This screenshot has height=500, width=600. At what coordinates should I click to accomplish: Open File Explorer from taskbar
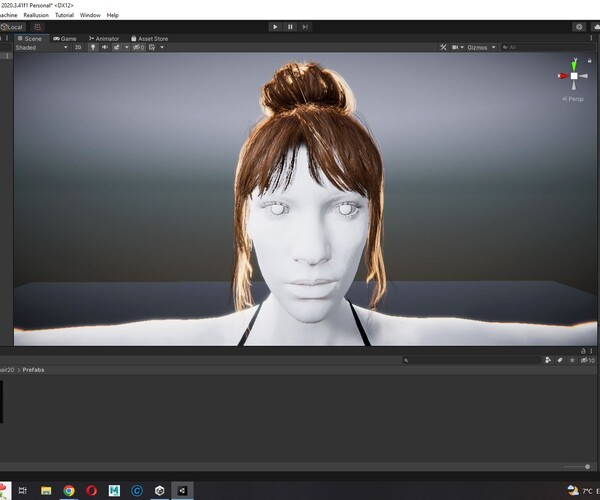tap(46, 490)
